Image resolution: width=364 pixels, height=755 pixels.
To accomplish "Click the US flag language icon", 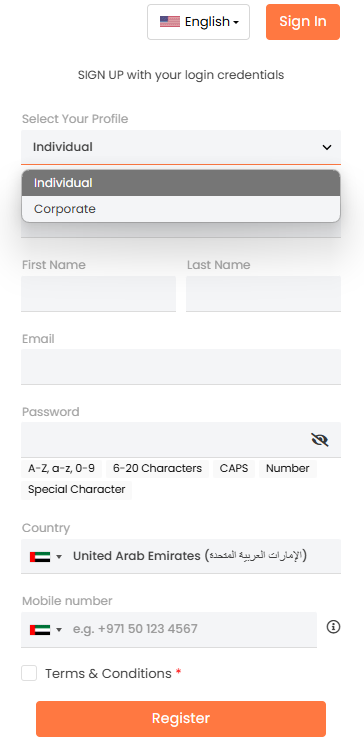I will 169,22.
